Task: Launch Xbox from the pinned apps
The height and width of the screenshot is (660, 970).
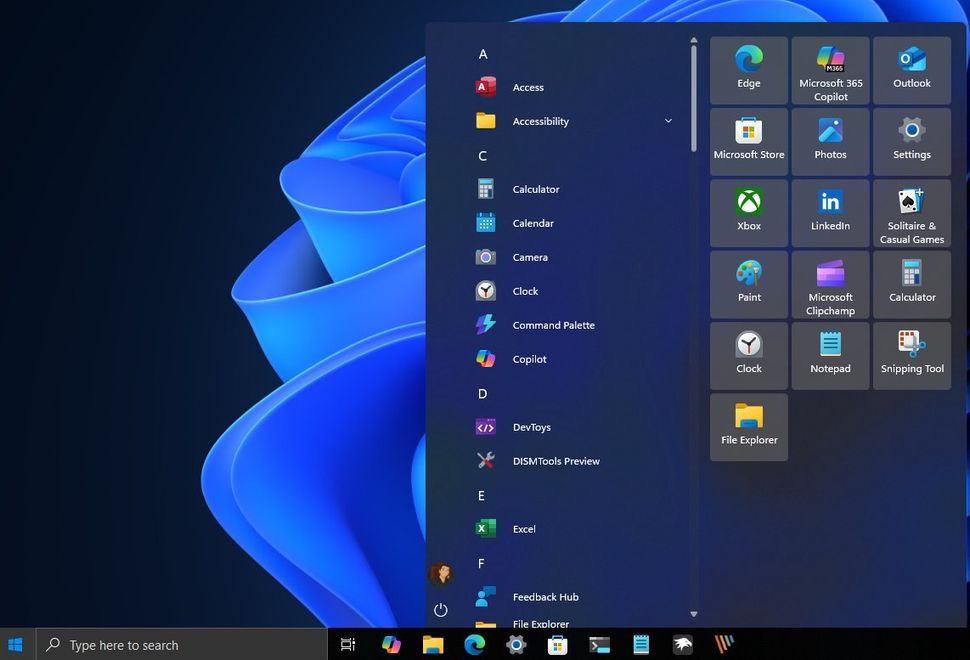Action: click(748, 212)
